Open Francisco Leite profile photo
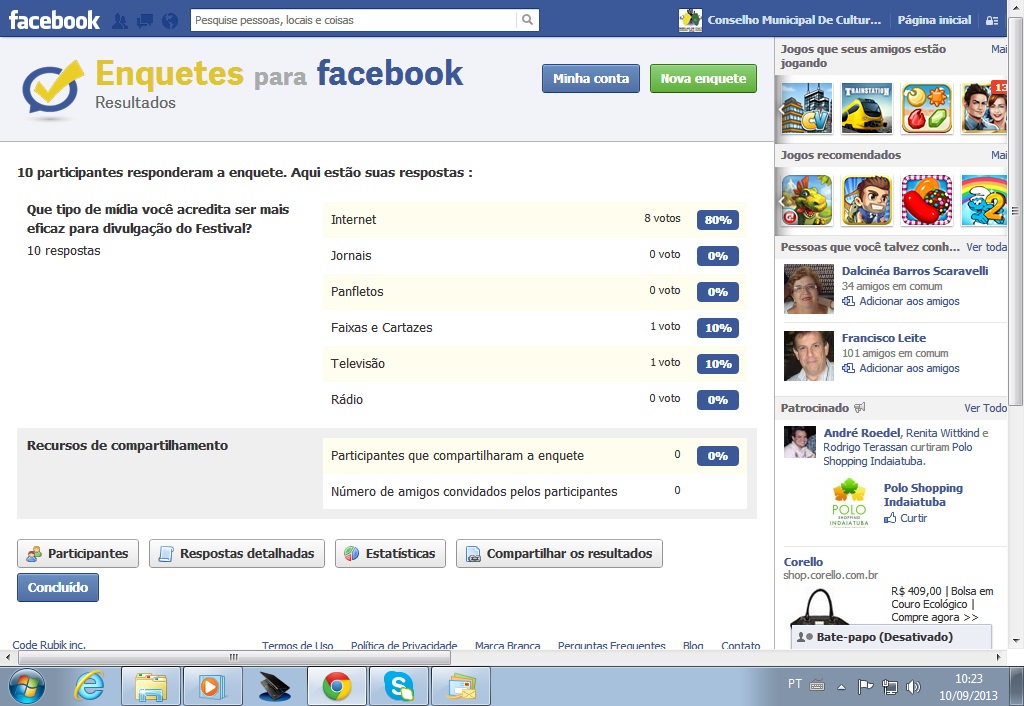This screenshot has width=1024, height=706. [808, 356]
